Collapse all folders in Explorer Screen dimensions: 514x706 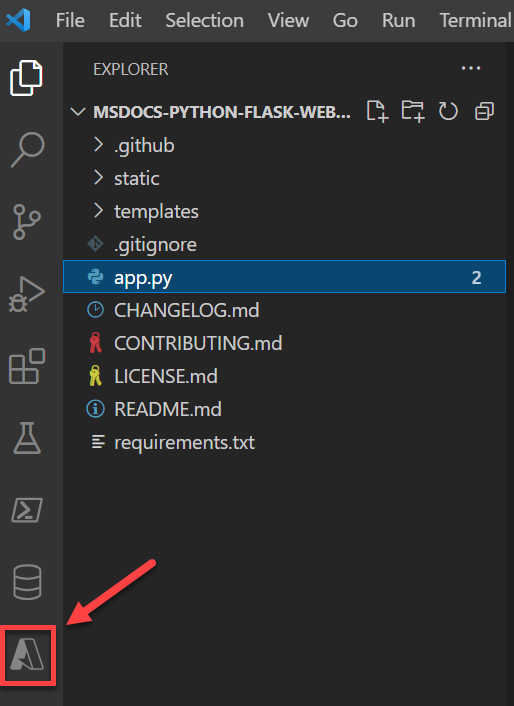[484, 111]
